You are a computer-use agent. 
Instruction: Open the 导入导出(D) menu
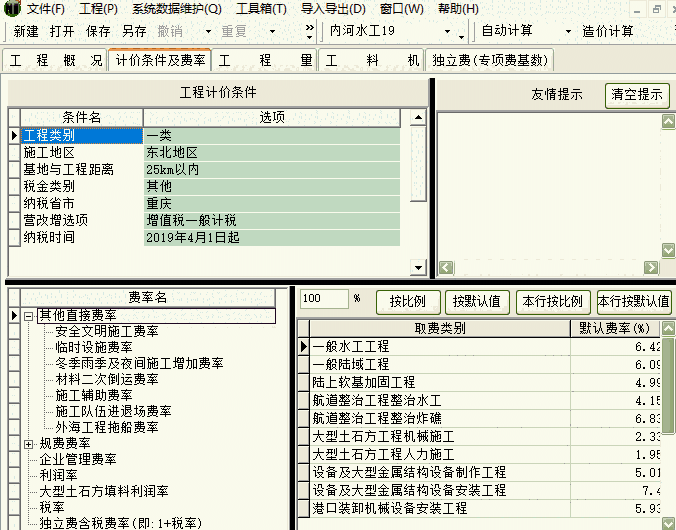(333, 9)
